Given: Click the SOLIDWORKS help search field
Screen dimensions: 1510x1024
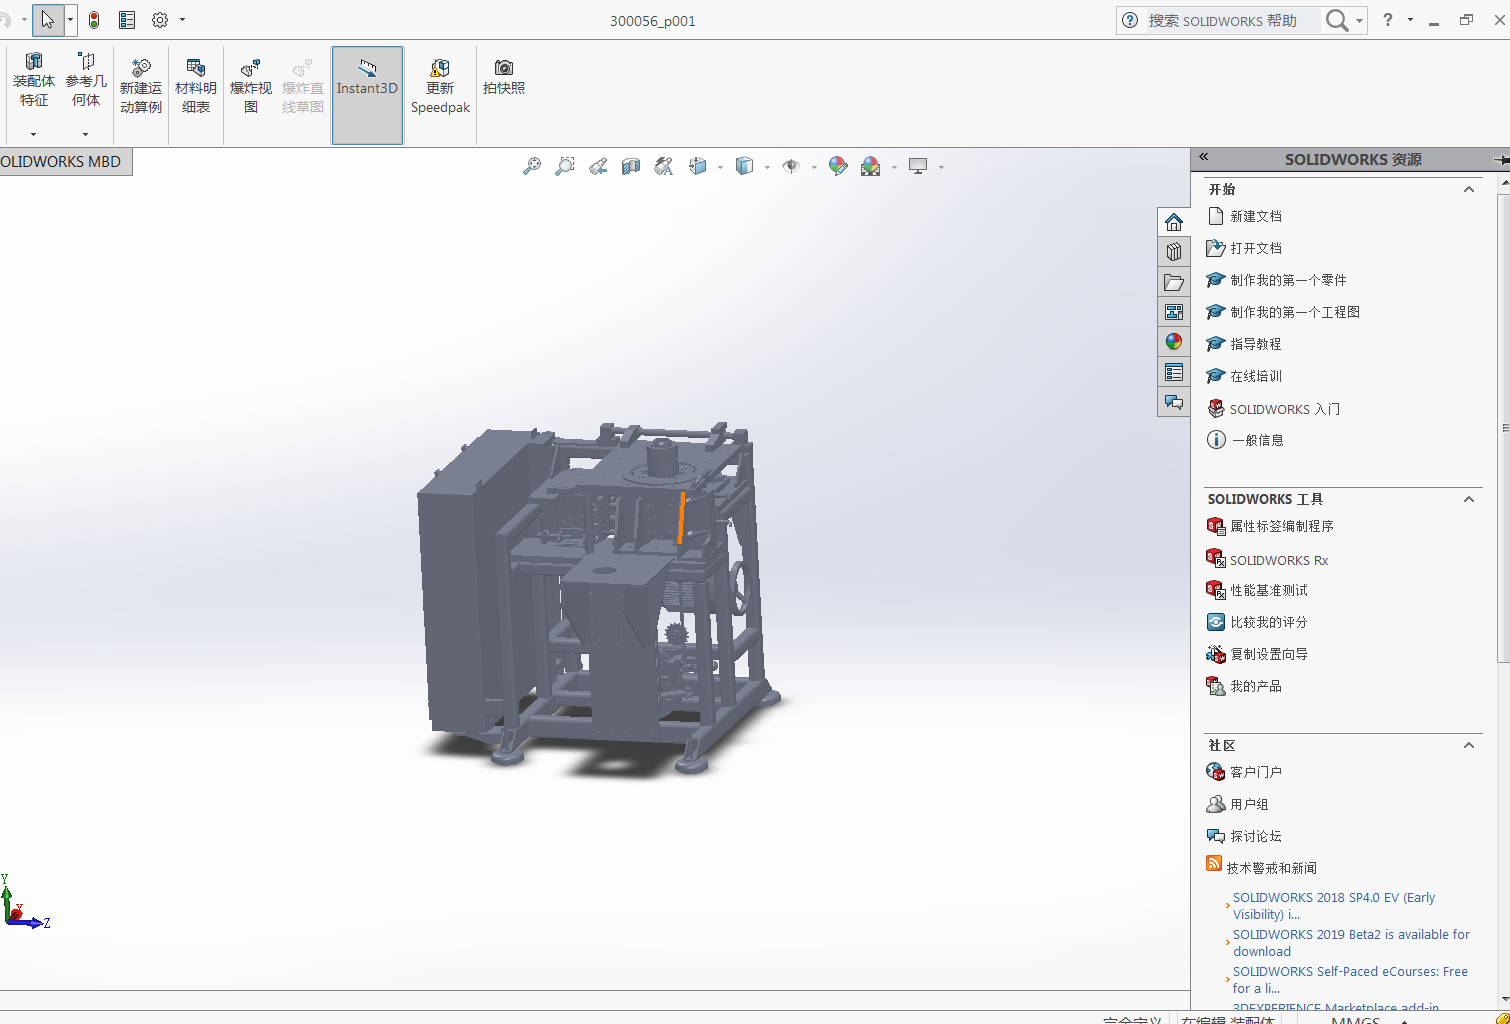Looking at the screenshot, I should click(x=1230, y=21).
